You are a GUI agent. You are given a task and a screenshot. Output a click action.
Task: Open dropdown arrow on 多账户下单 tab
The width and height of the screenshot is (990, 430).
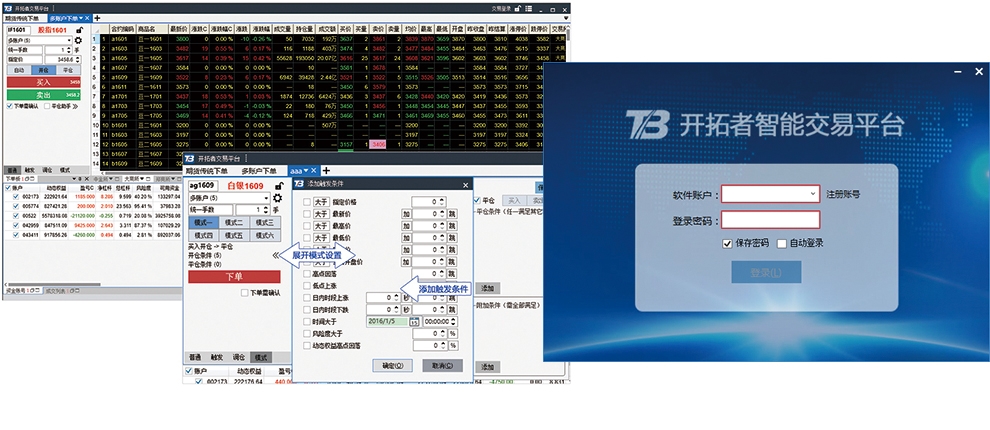click(81, 18)
